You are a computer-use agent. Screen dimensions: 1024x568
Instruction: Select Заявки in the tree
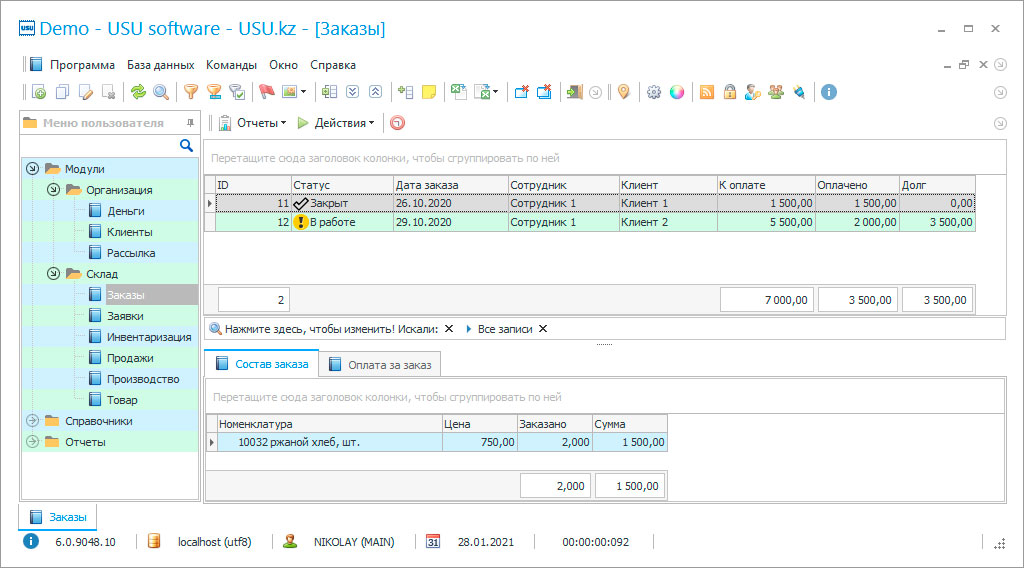tap(125, 316)
